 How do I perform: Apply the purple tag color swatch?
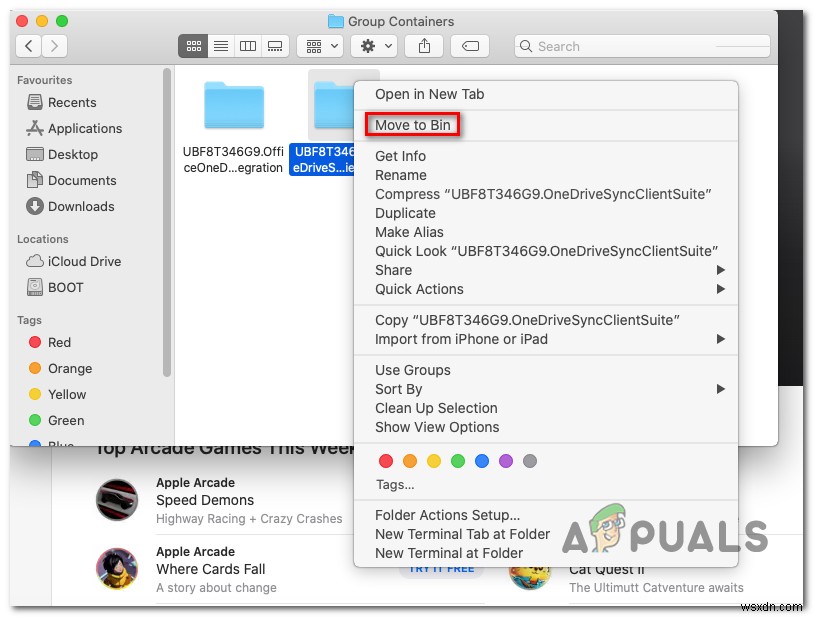506,461
